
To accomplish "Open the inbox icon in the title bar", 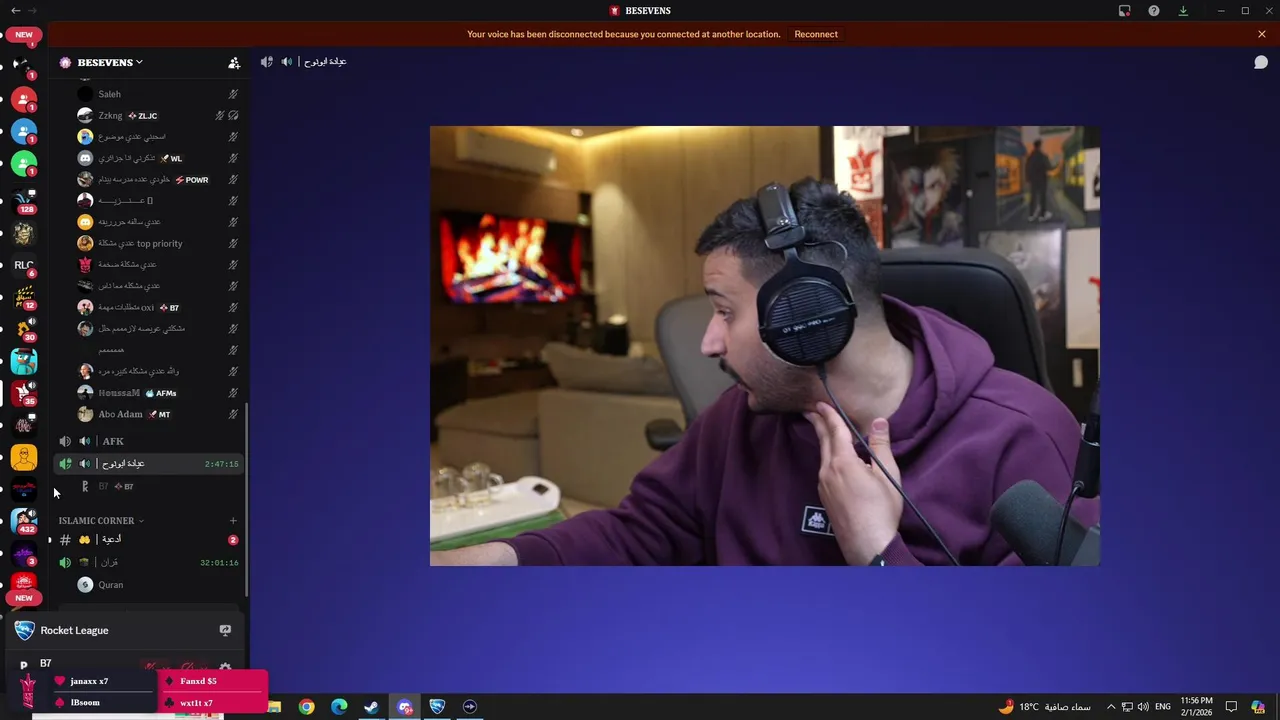I will tap(1125, 11).
